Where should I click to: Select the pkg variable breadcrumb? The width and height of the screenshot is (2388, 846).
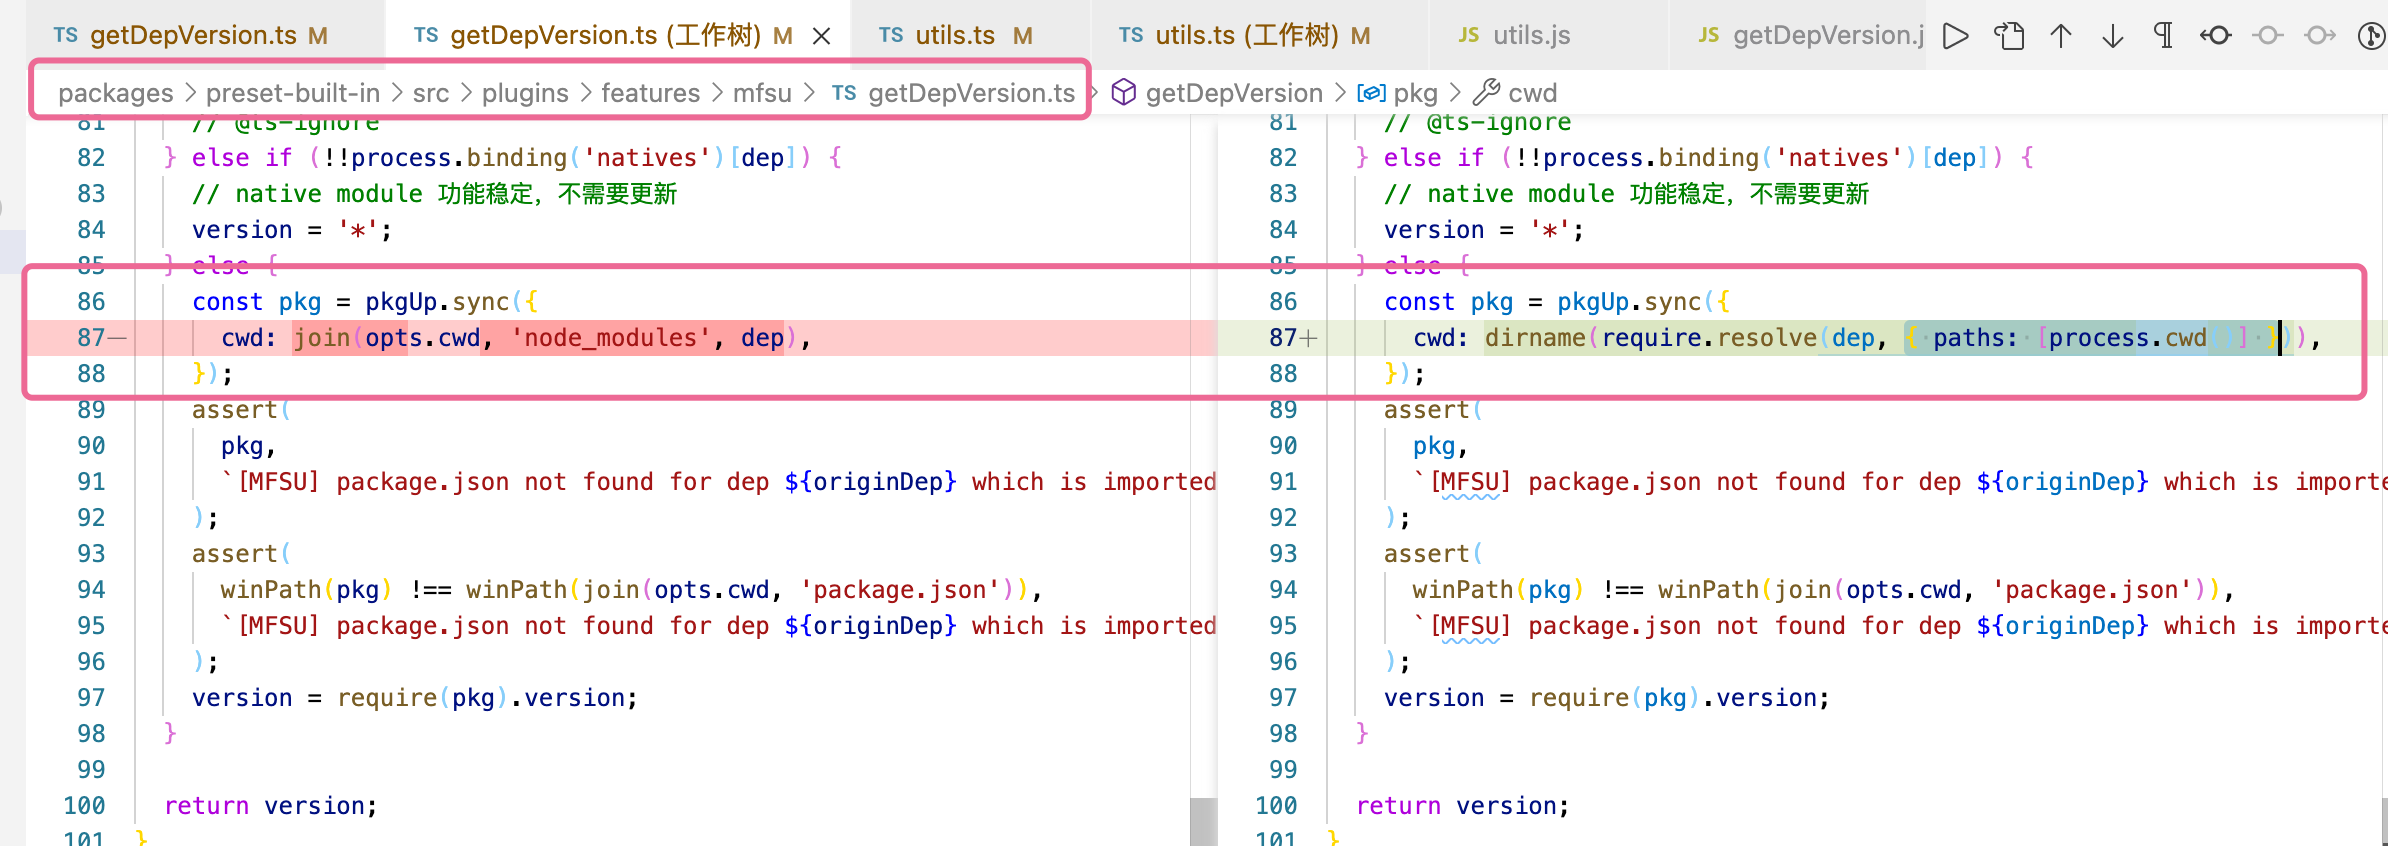1397,93
